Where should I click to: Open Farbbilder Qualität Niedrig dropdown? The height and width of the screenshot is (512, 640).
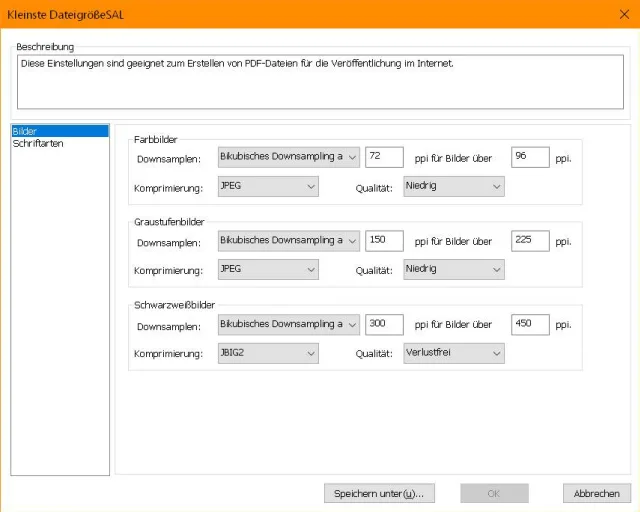tap(454, 187)
